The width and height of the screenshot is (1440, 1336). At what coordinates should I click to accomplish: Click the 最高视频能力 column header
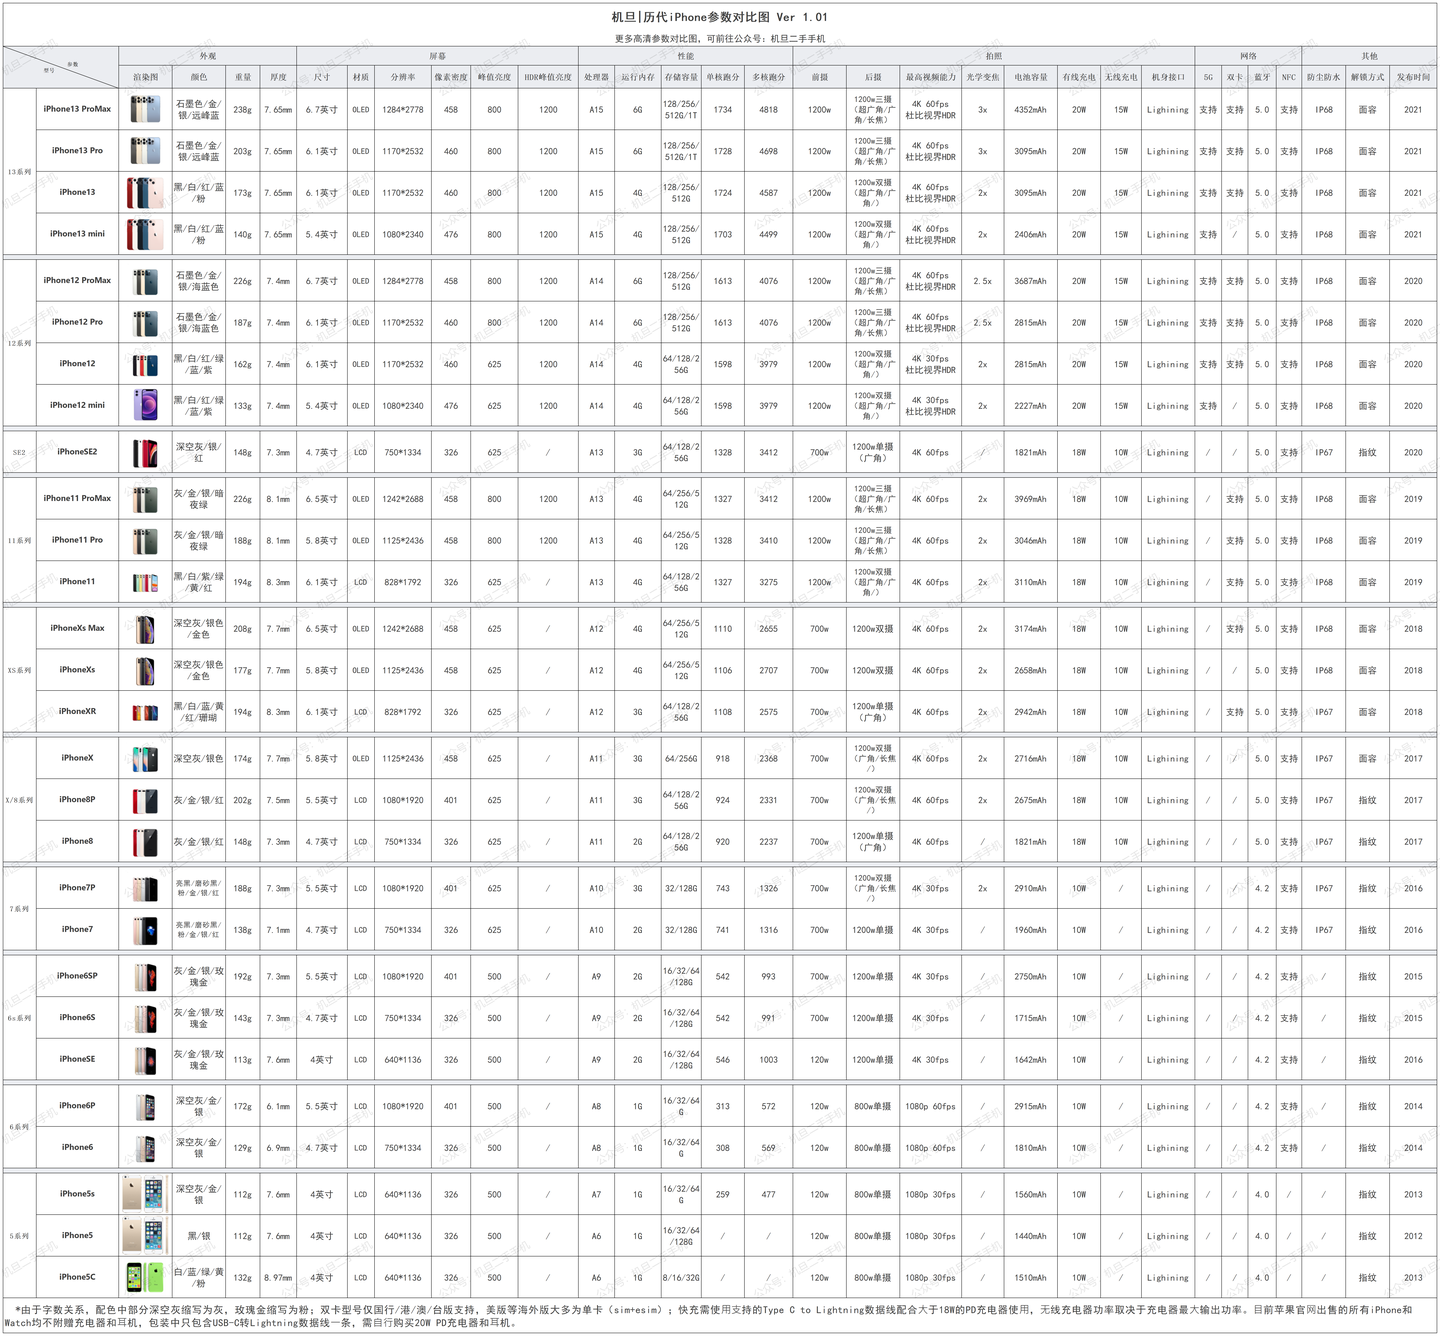click(930, 77)
